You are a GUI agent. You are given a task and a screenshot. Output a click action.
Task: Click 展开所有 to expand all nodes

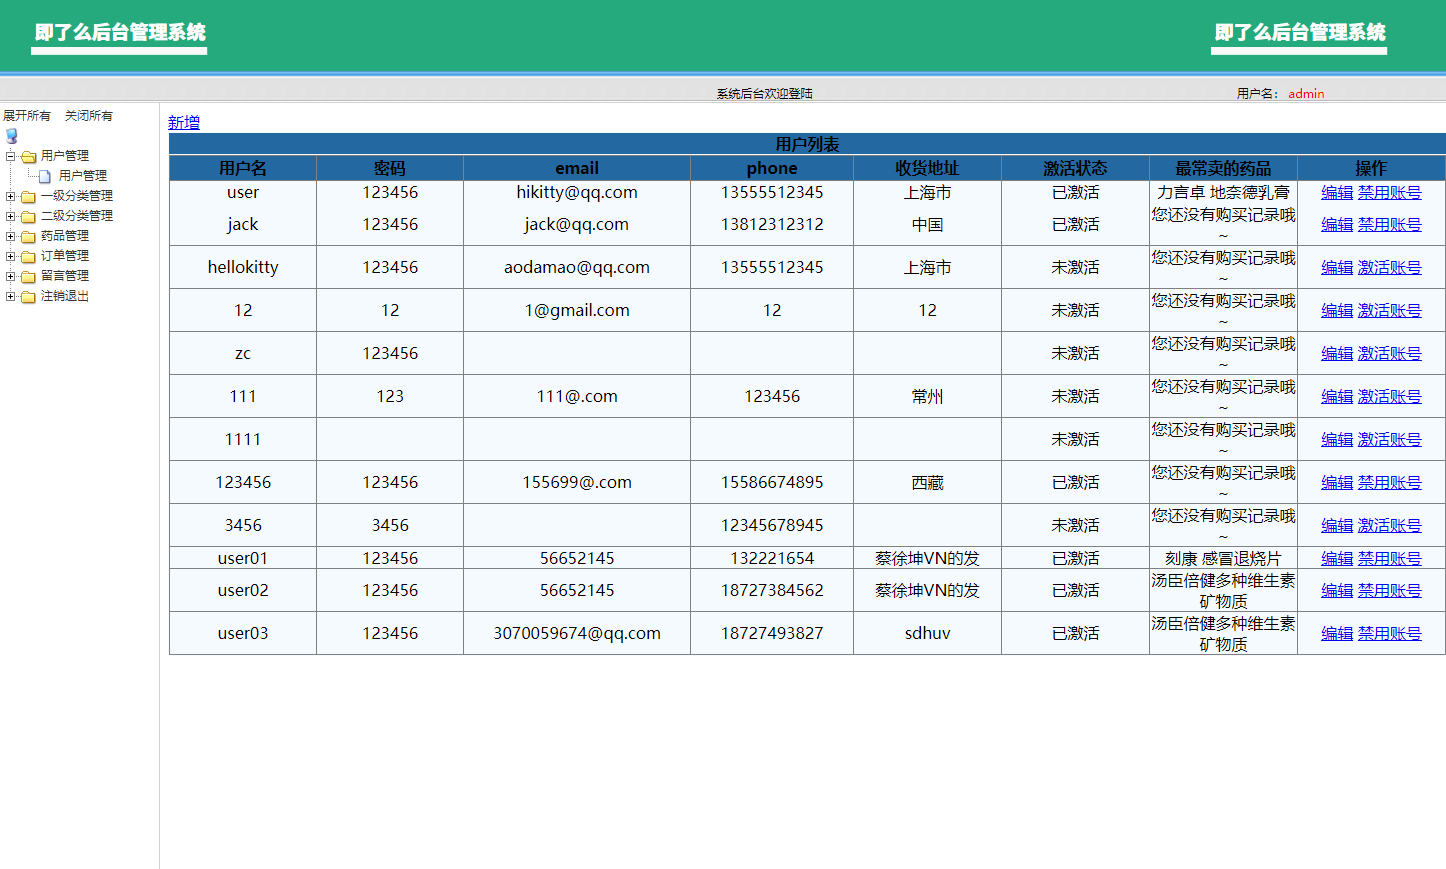[x=27, y=116]
